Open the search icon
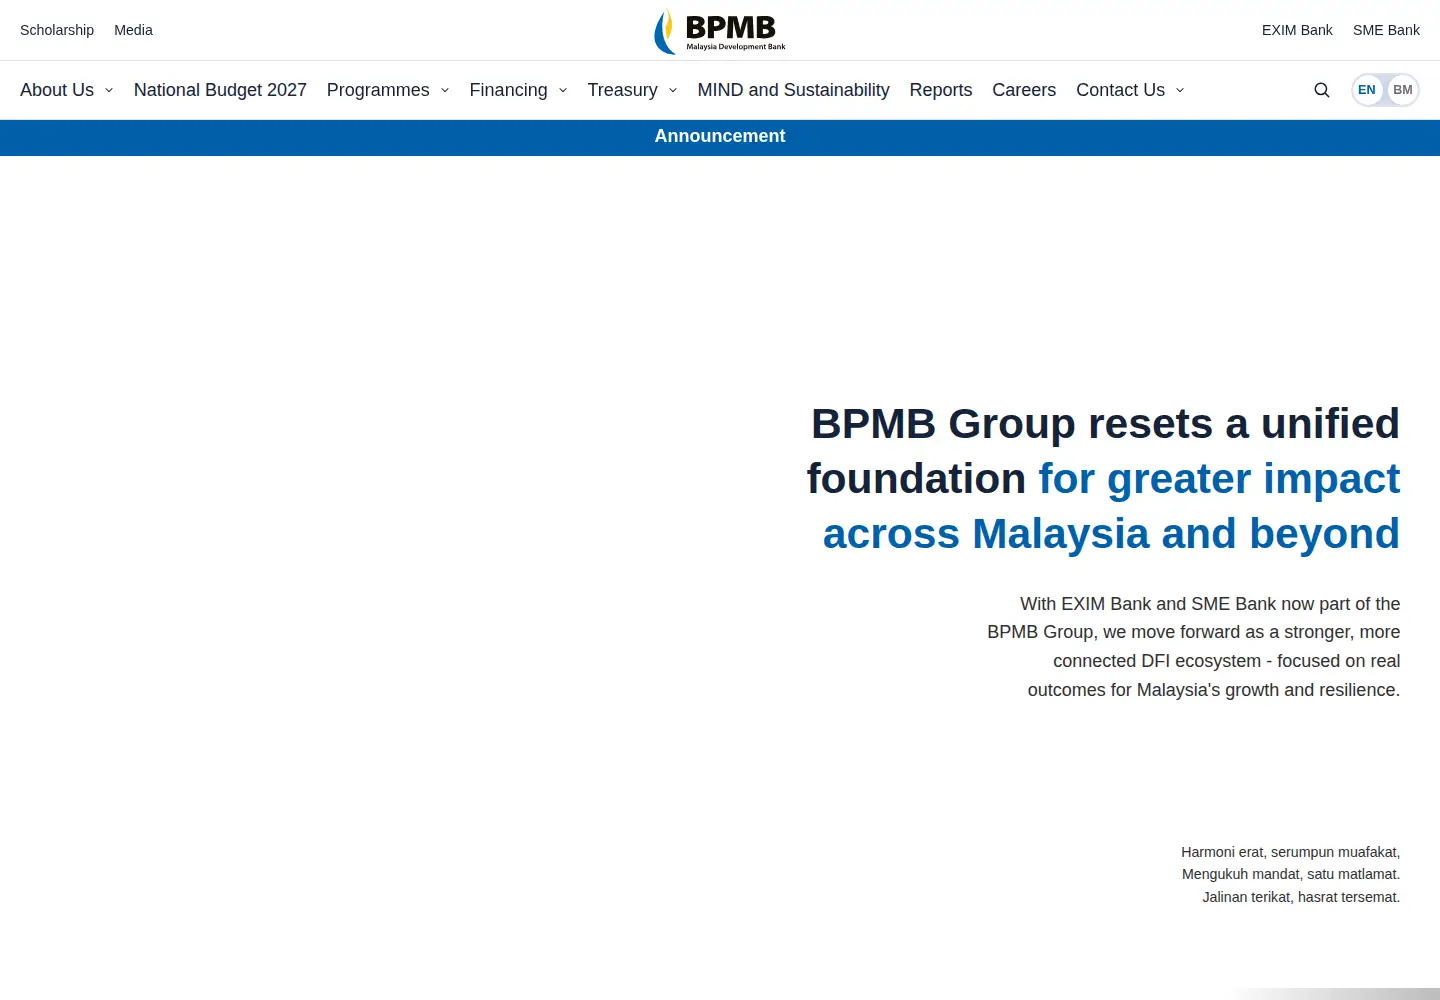The height and width of the screenshot is (1000, 1440). coord(1322,90)
